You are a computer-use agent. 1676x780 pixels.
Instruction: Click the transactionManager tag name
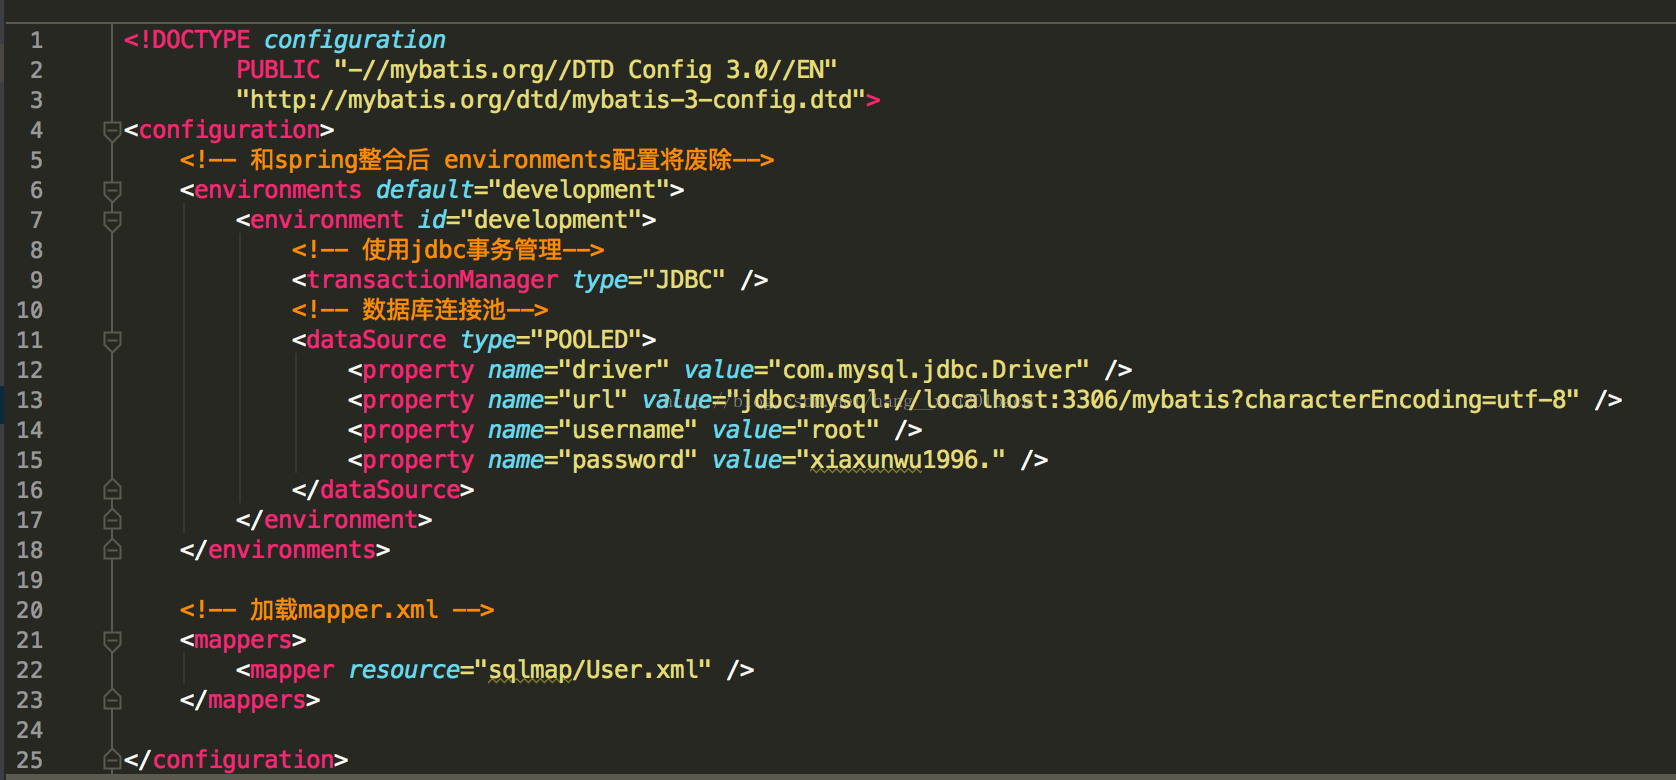pyautogui.click(x=432, y=280)
